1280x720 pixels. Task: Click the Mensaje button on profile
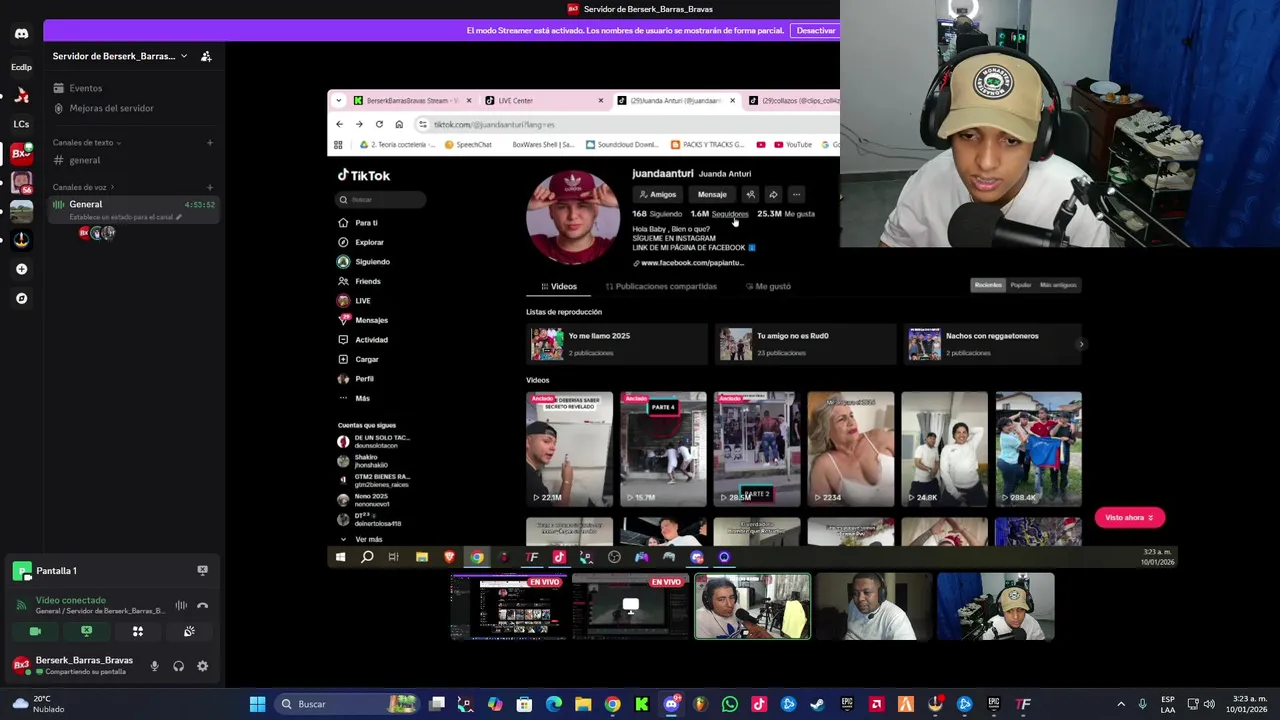point(712,194)
